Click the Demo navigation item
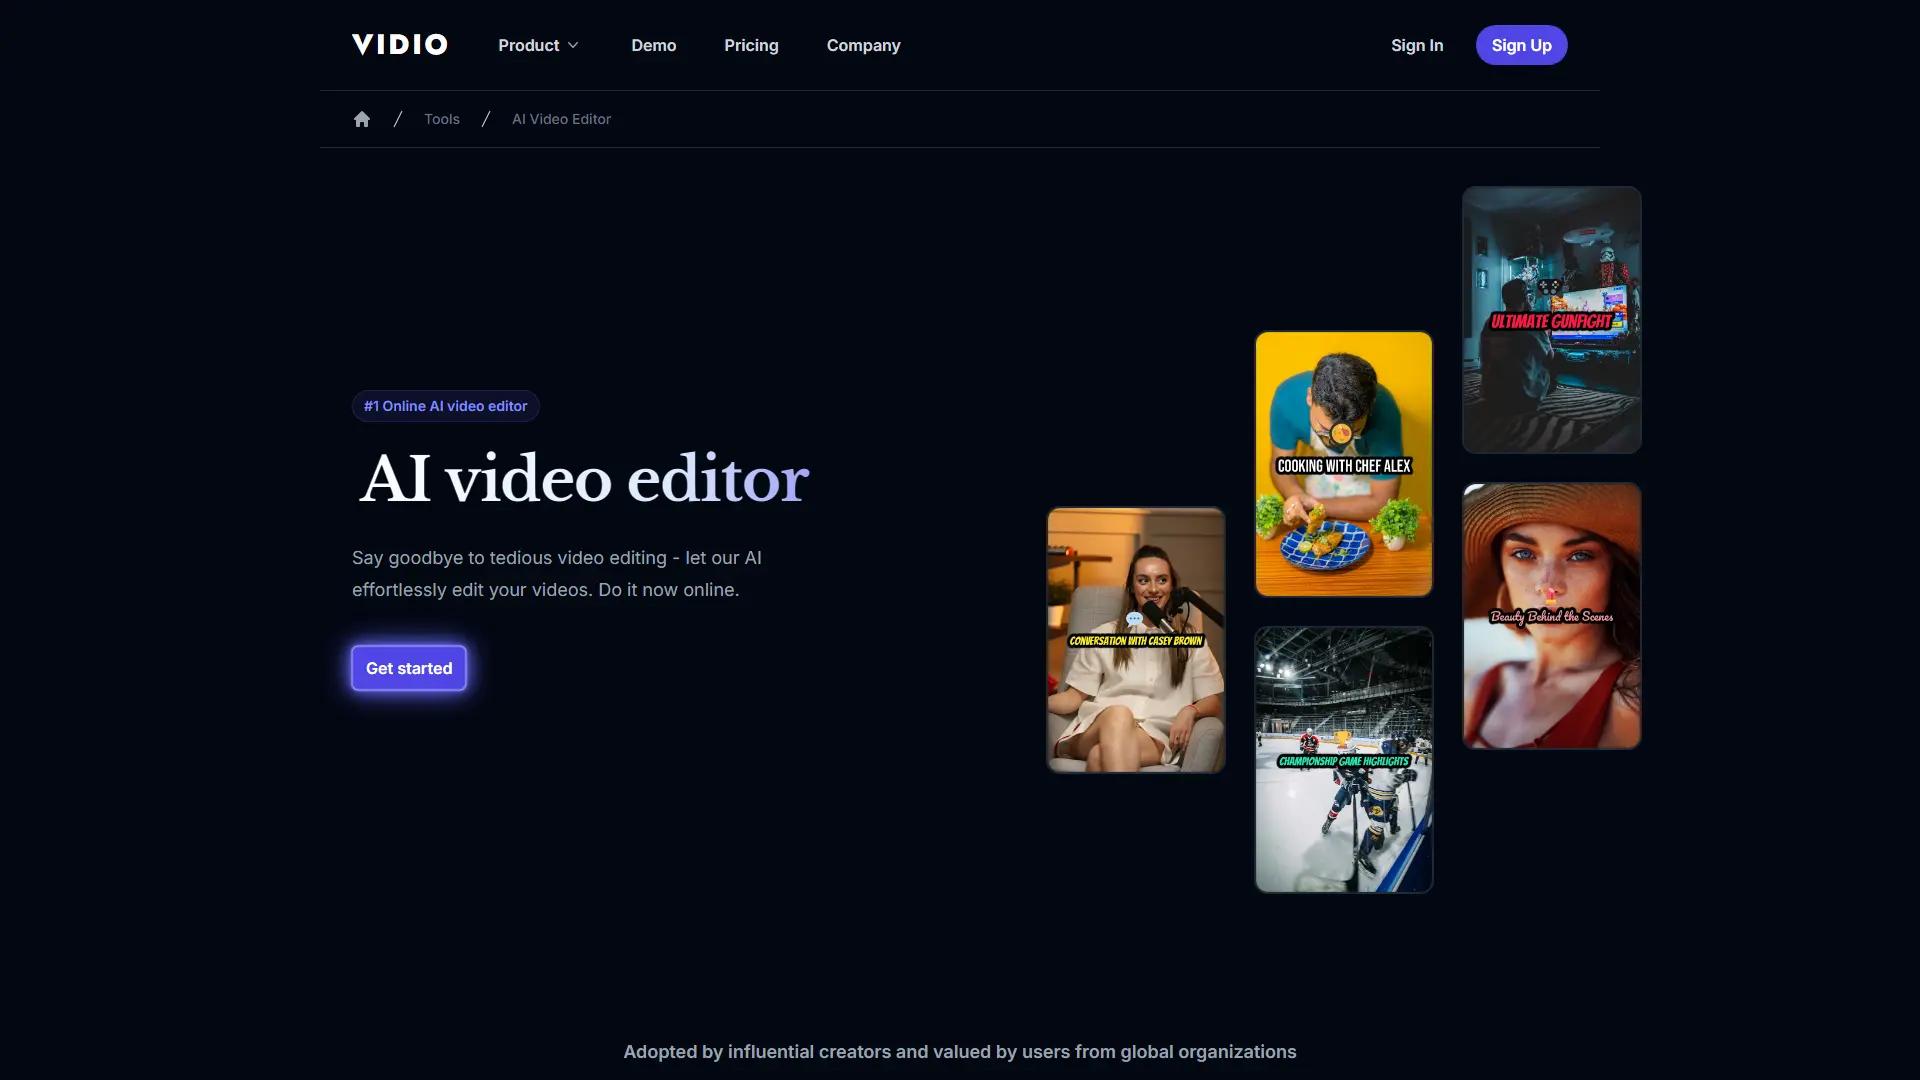 tap(653, 45)
